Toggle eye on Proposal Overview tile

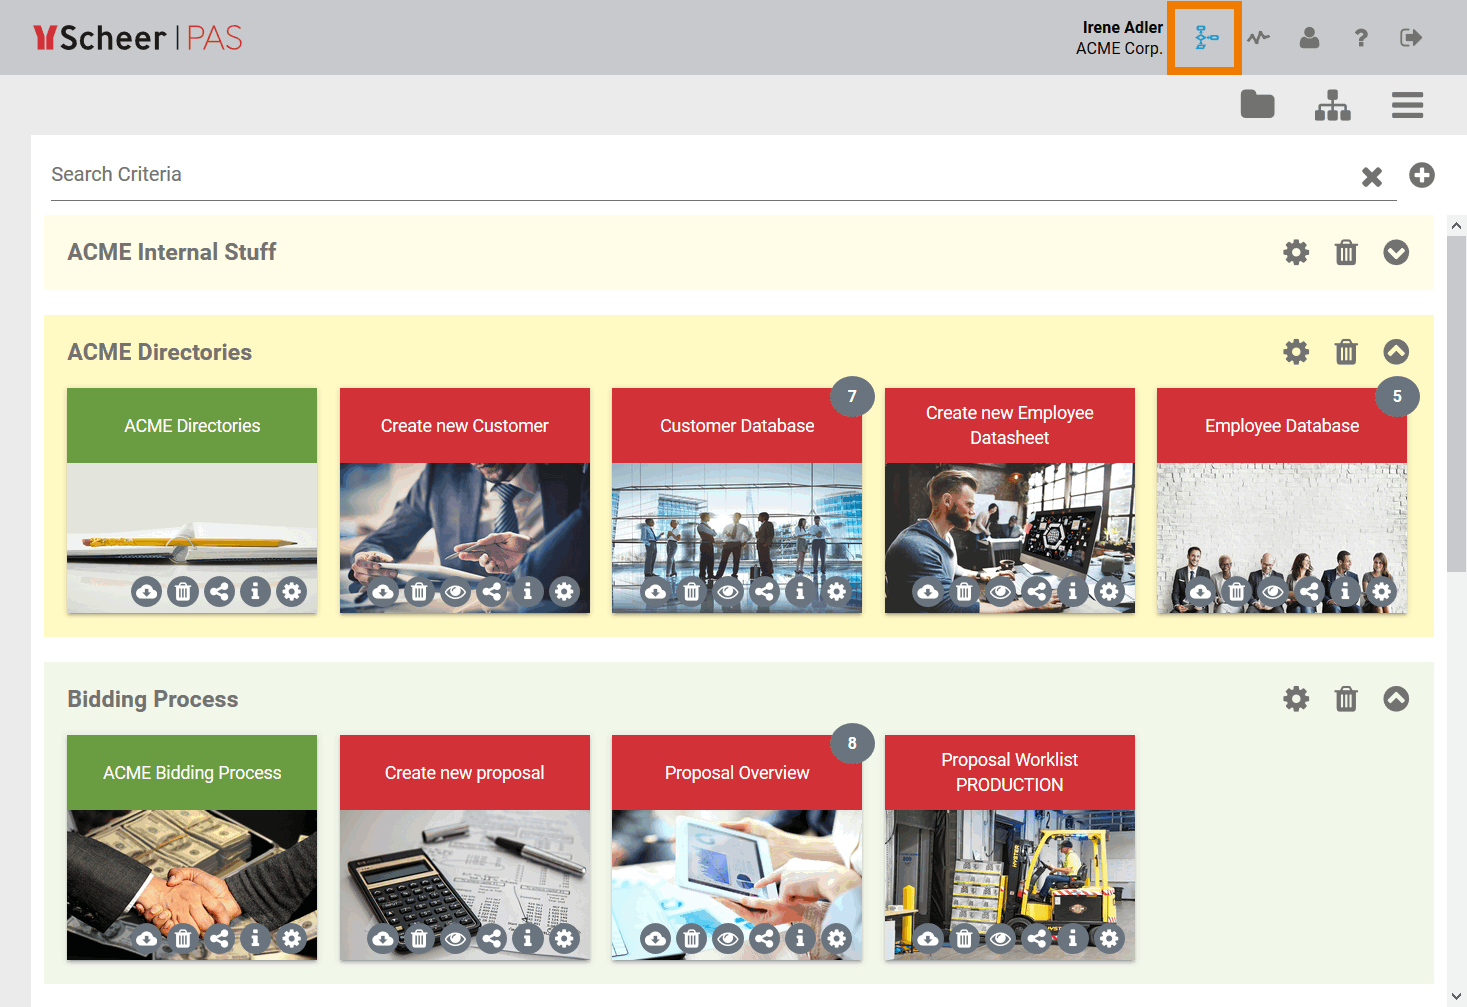click(x=728, y=939)
